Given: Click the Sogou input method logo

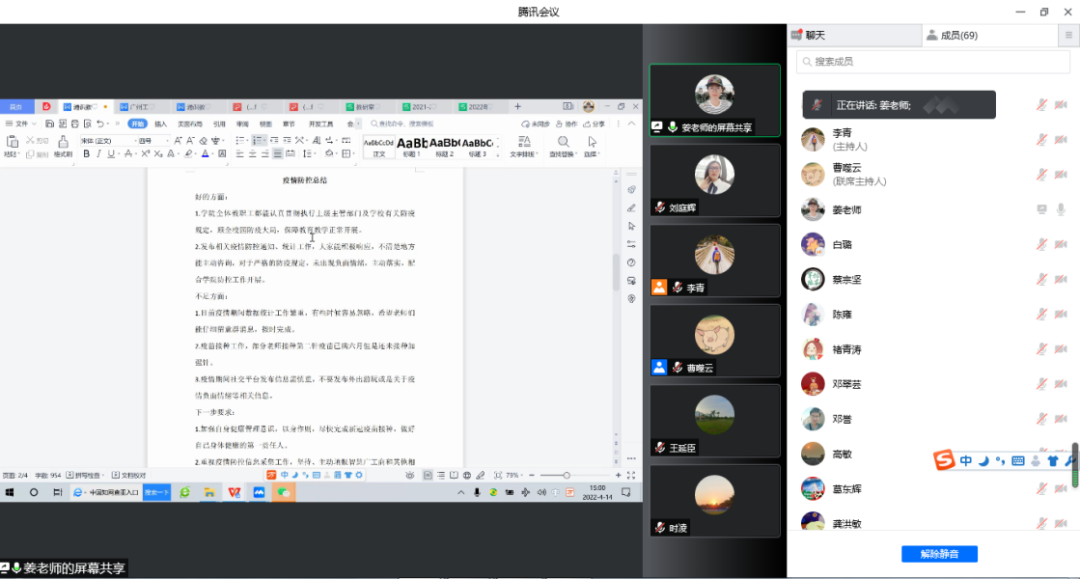Looking at the screenshot, I should (945, 460).
